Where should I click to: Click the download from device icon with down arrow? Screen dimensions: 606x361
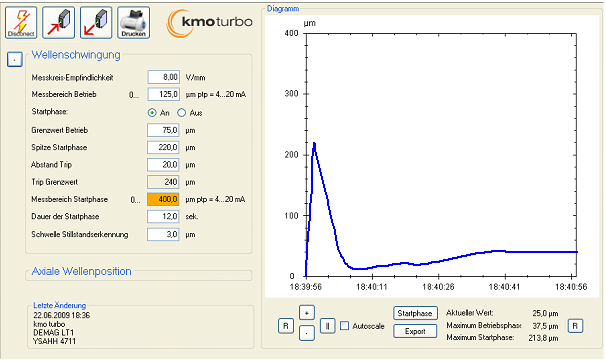coord(96,22)
